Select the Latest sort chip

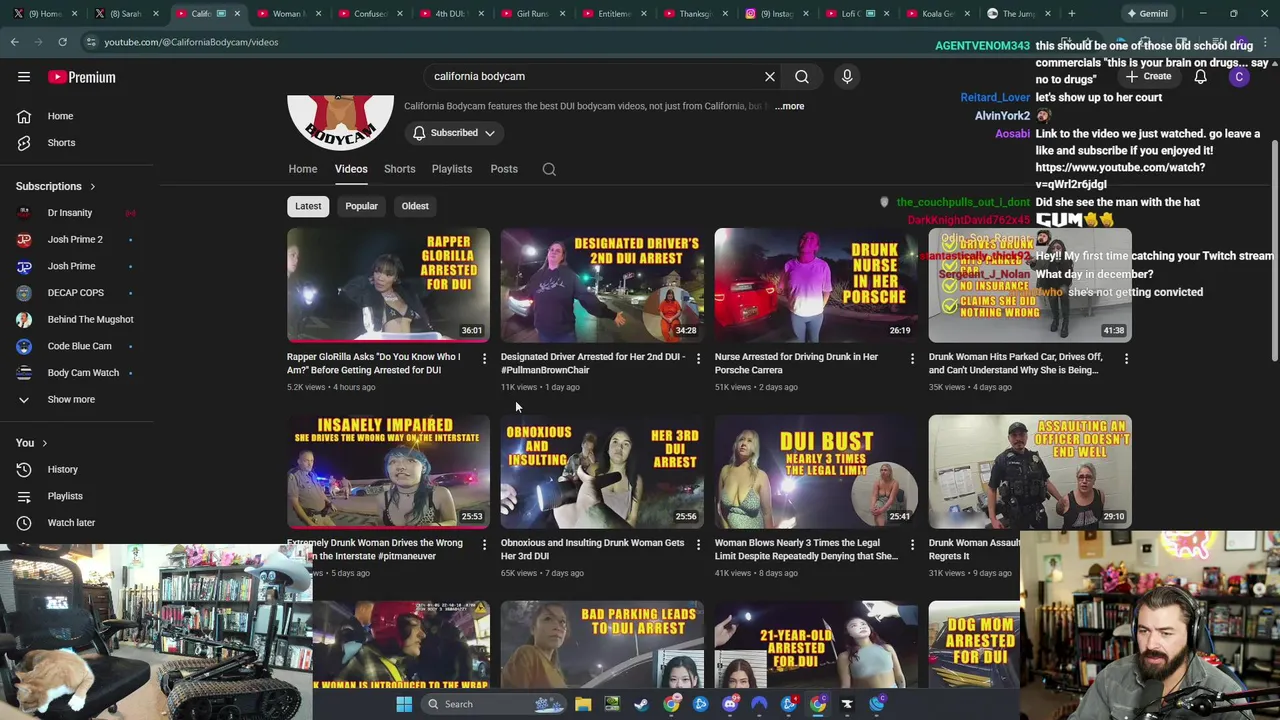pos(308,206)
